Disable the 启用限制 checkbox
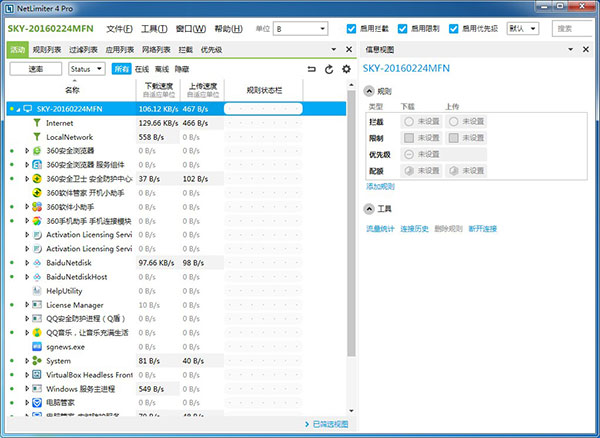The height and width of the screenshot is (438, 600). click(402, 29)
